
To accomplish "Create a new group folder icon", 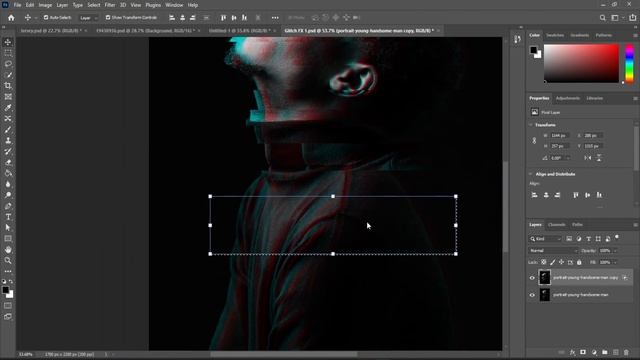I will click(x=604, y=352).
